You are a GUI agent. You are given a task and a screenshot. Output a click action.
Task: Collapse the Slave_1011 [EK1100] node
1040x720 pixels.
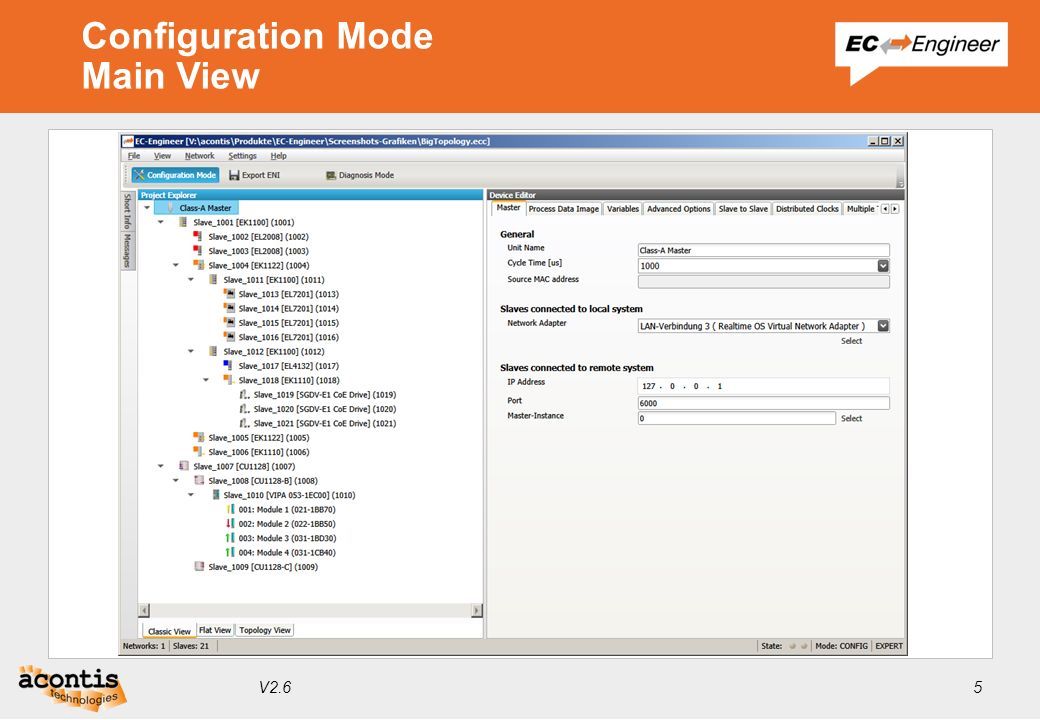191,280
